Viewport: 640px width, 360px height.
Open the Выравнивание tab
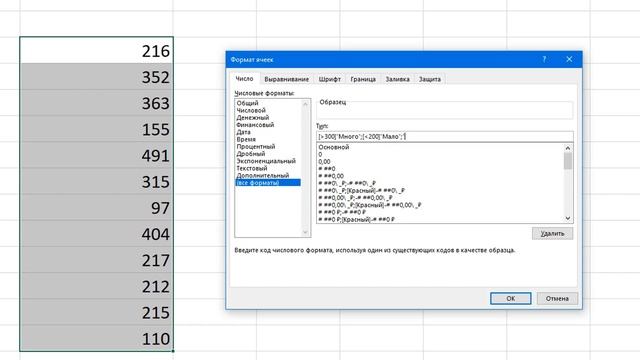(x=287, y=79)
